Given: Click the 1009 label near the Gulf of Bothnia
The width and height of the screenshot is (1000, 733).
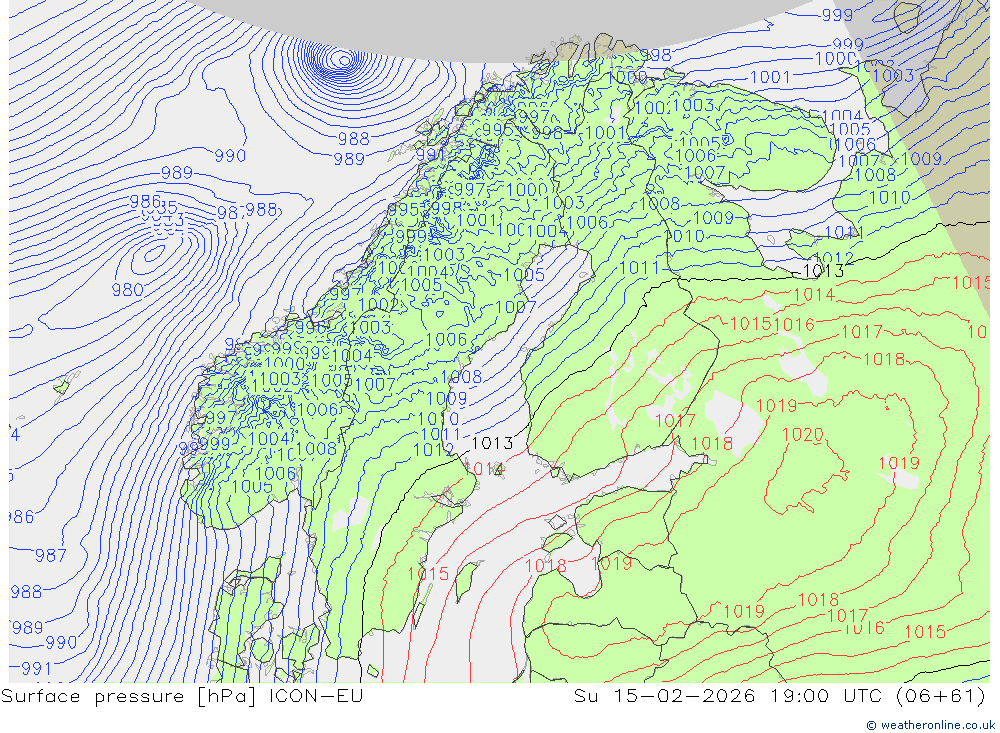Looking at the screenshot, I should 446,399.
